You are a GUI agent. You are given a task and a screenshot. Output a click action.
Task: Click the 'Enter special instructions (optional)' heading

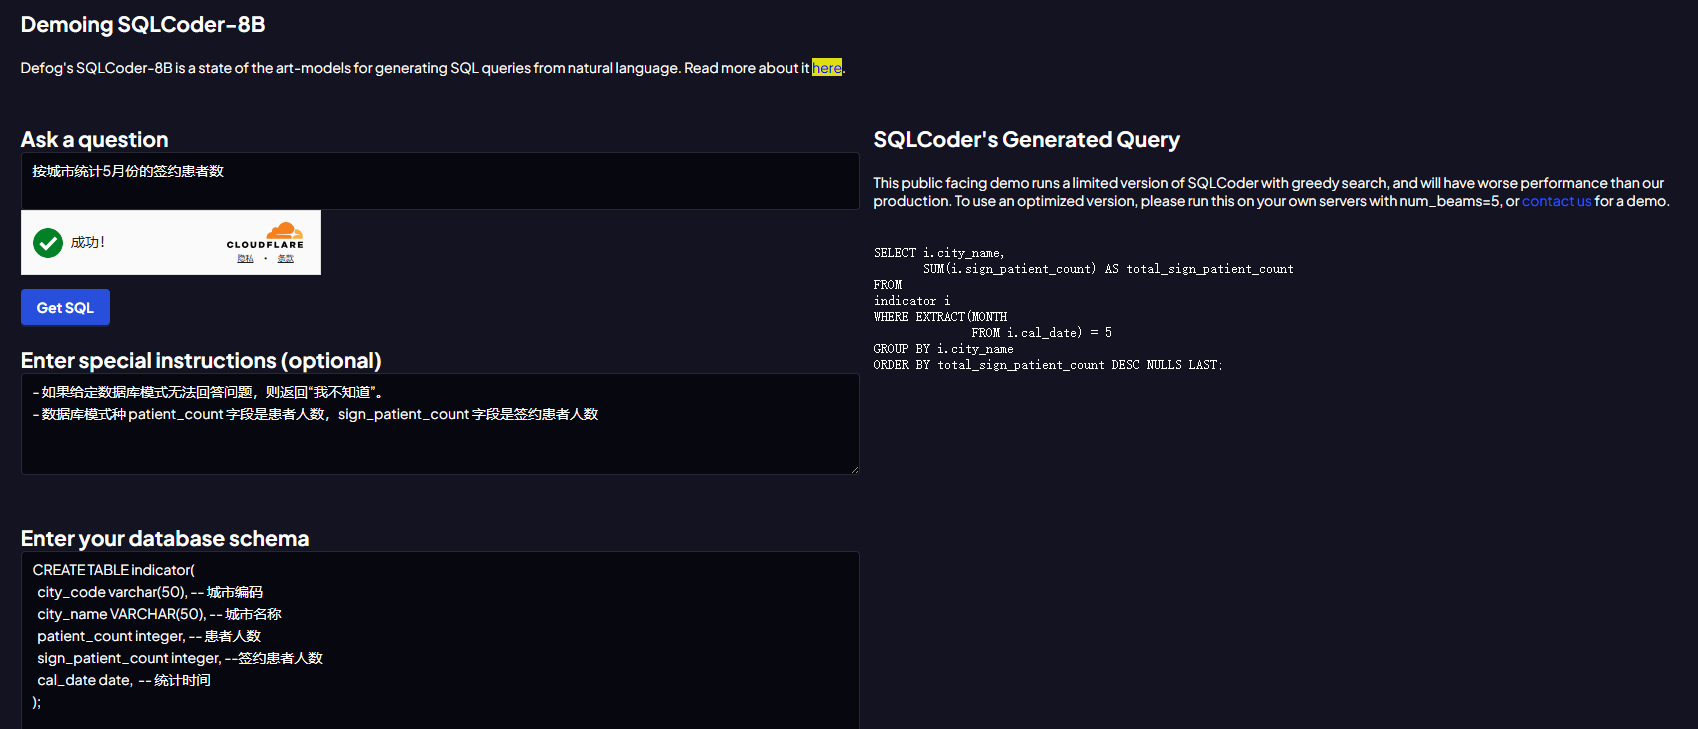201,361
